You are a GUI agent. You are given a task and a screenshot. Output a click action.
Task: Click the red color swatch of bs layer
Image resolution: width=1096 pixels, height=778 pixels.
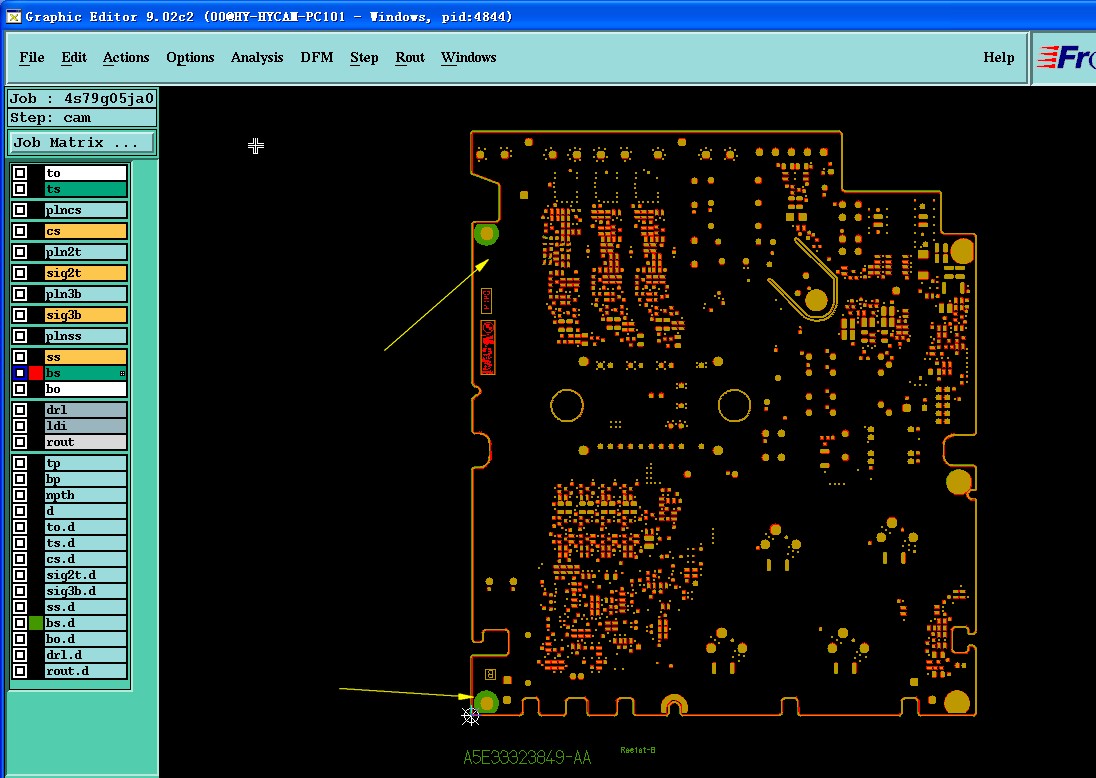[36, 373]
